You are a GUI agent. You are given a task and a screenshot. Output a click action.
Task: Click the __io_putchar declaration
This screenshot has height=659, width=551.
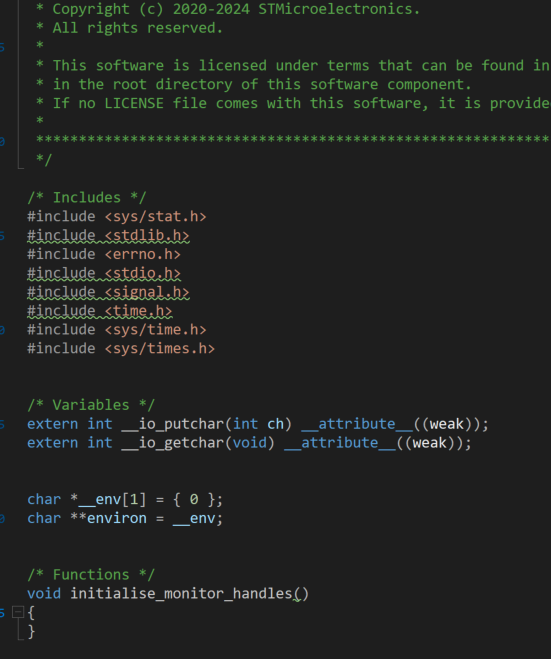pos(258,424)
